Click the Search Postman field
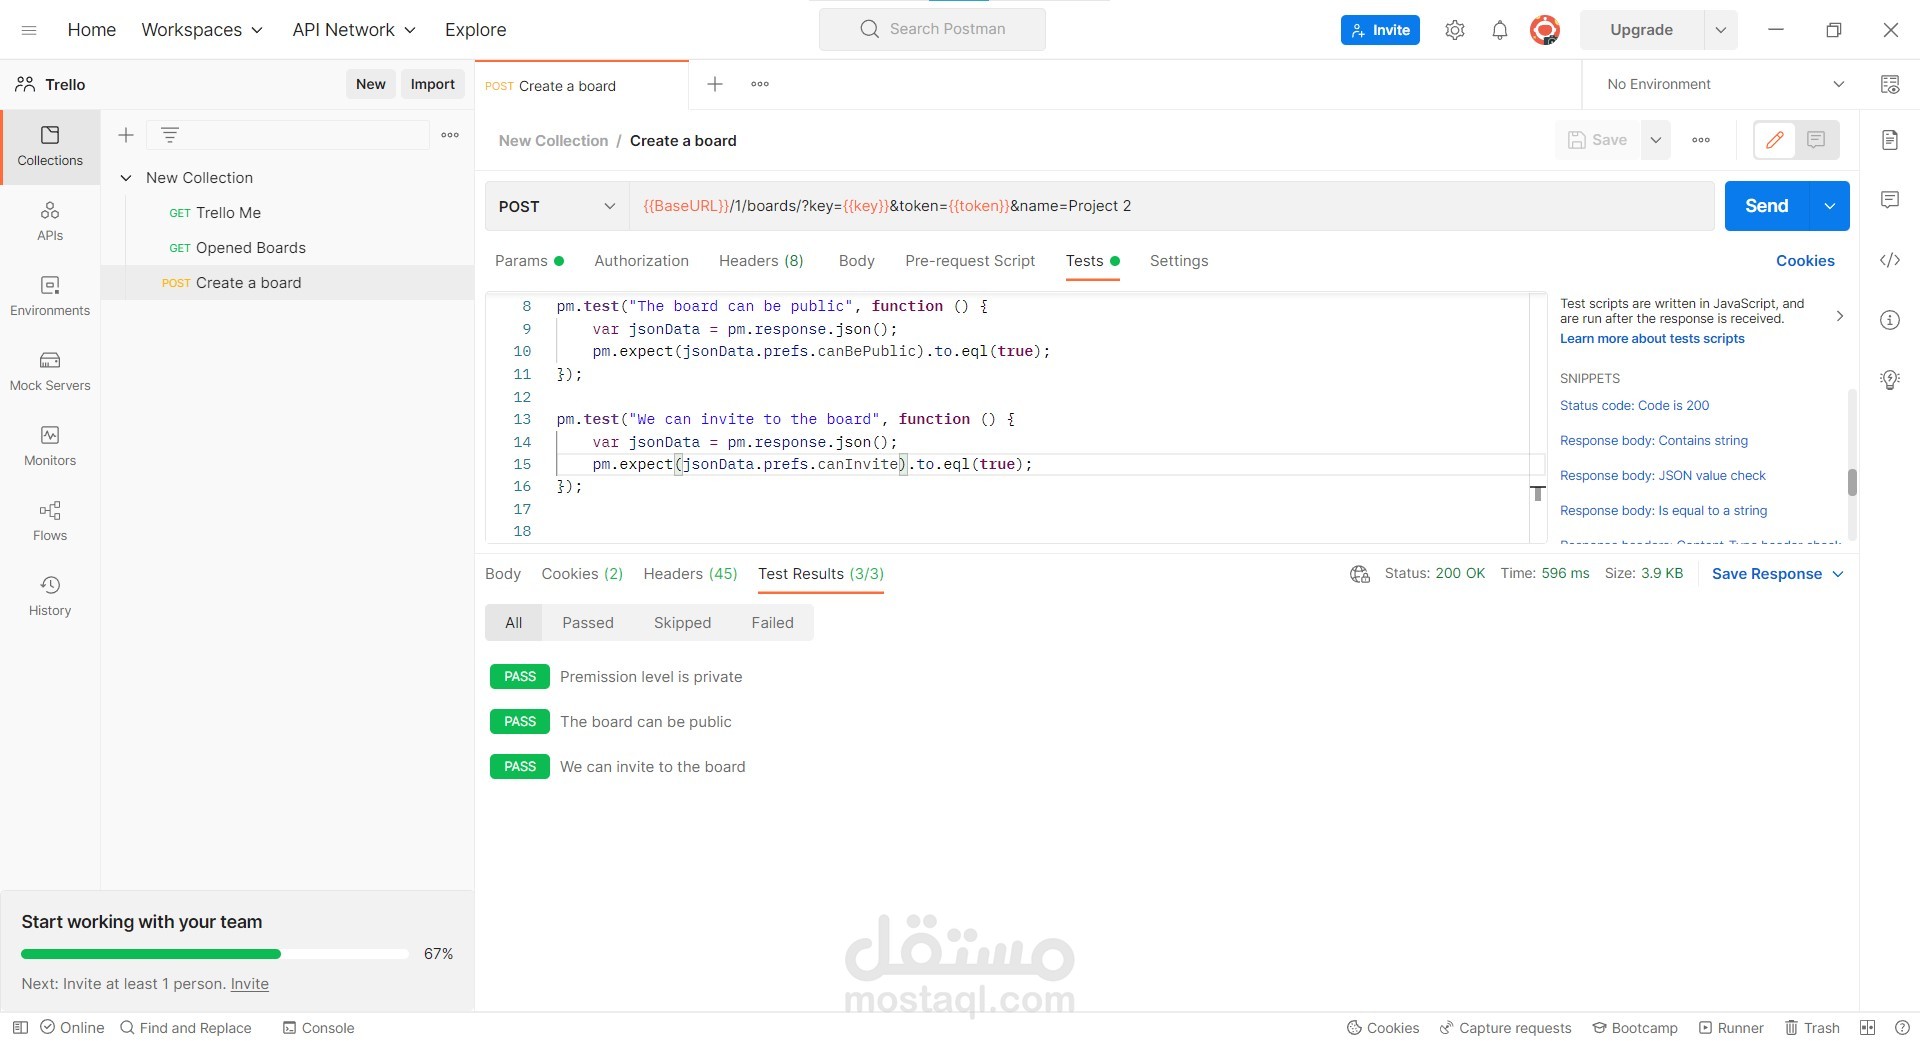The width and height of the screenshot is (1920, 1041). [932, 29]
